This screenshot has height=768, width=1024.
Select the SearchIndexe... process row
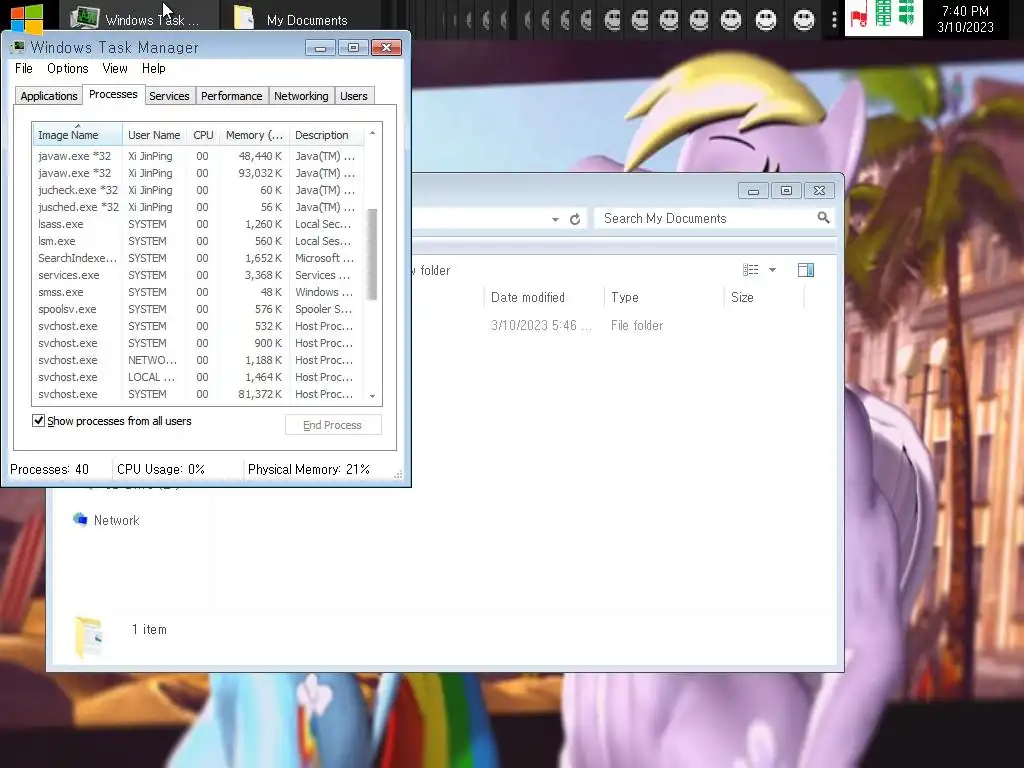pyautogui.click(x=199, y=258)
